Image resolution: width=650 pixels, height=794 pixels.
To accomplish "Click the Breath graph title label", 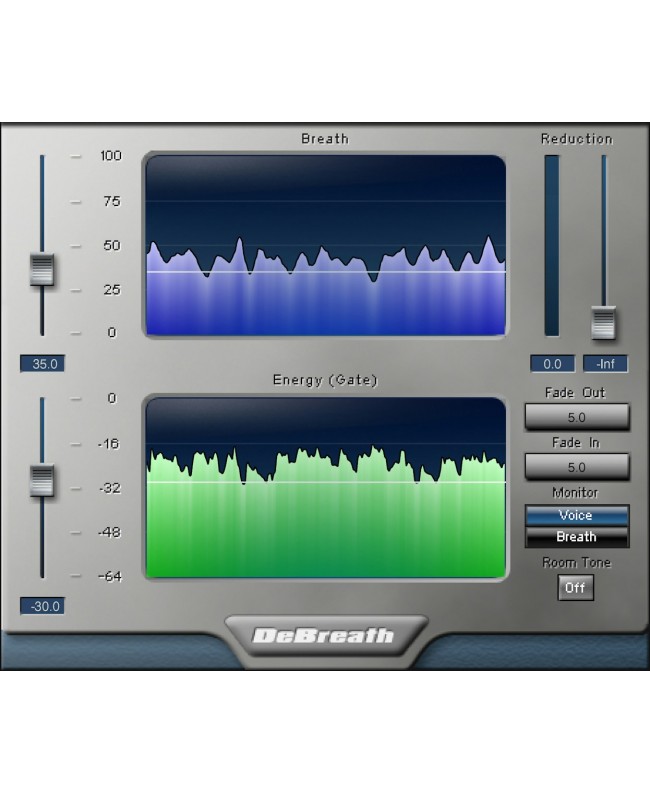I will click(x=325, y=139).
